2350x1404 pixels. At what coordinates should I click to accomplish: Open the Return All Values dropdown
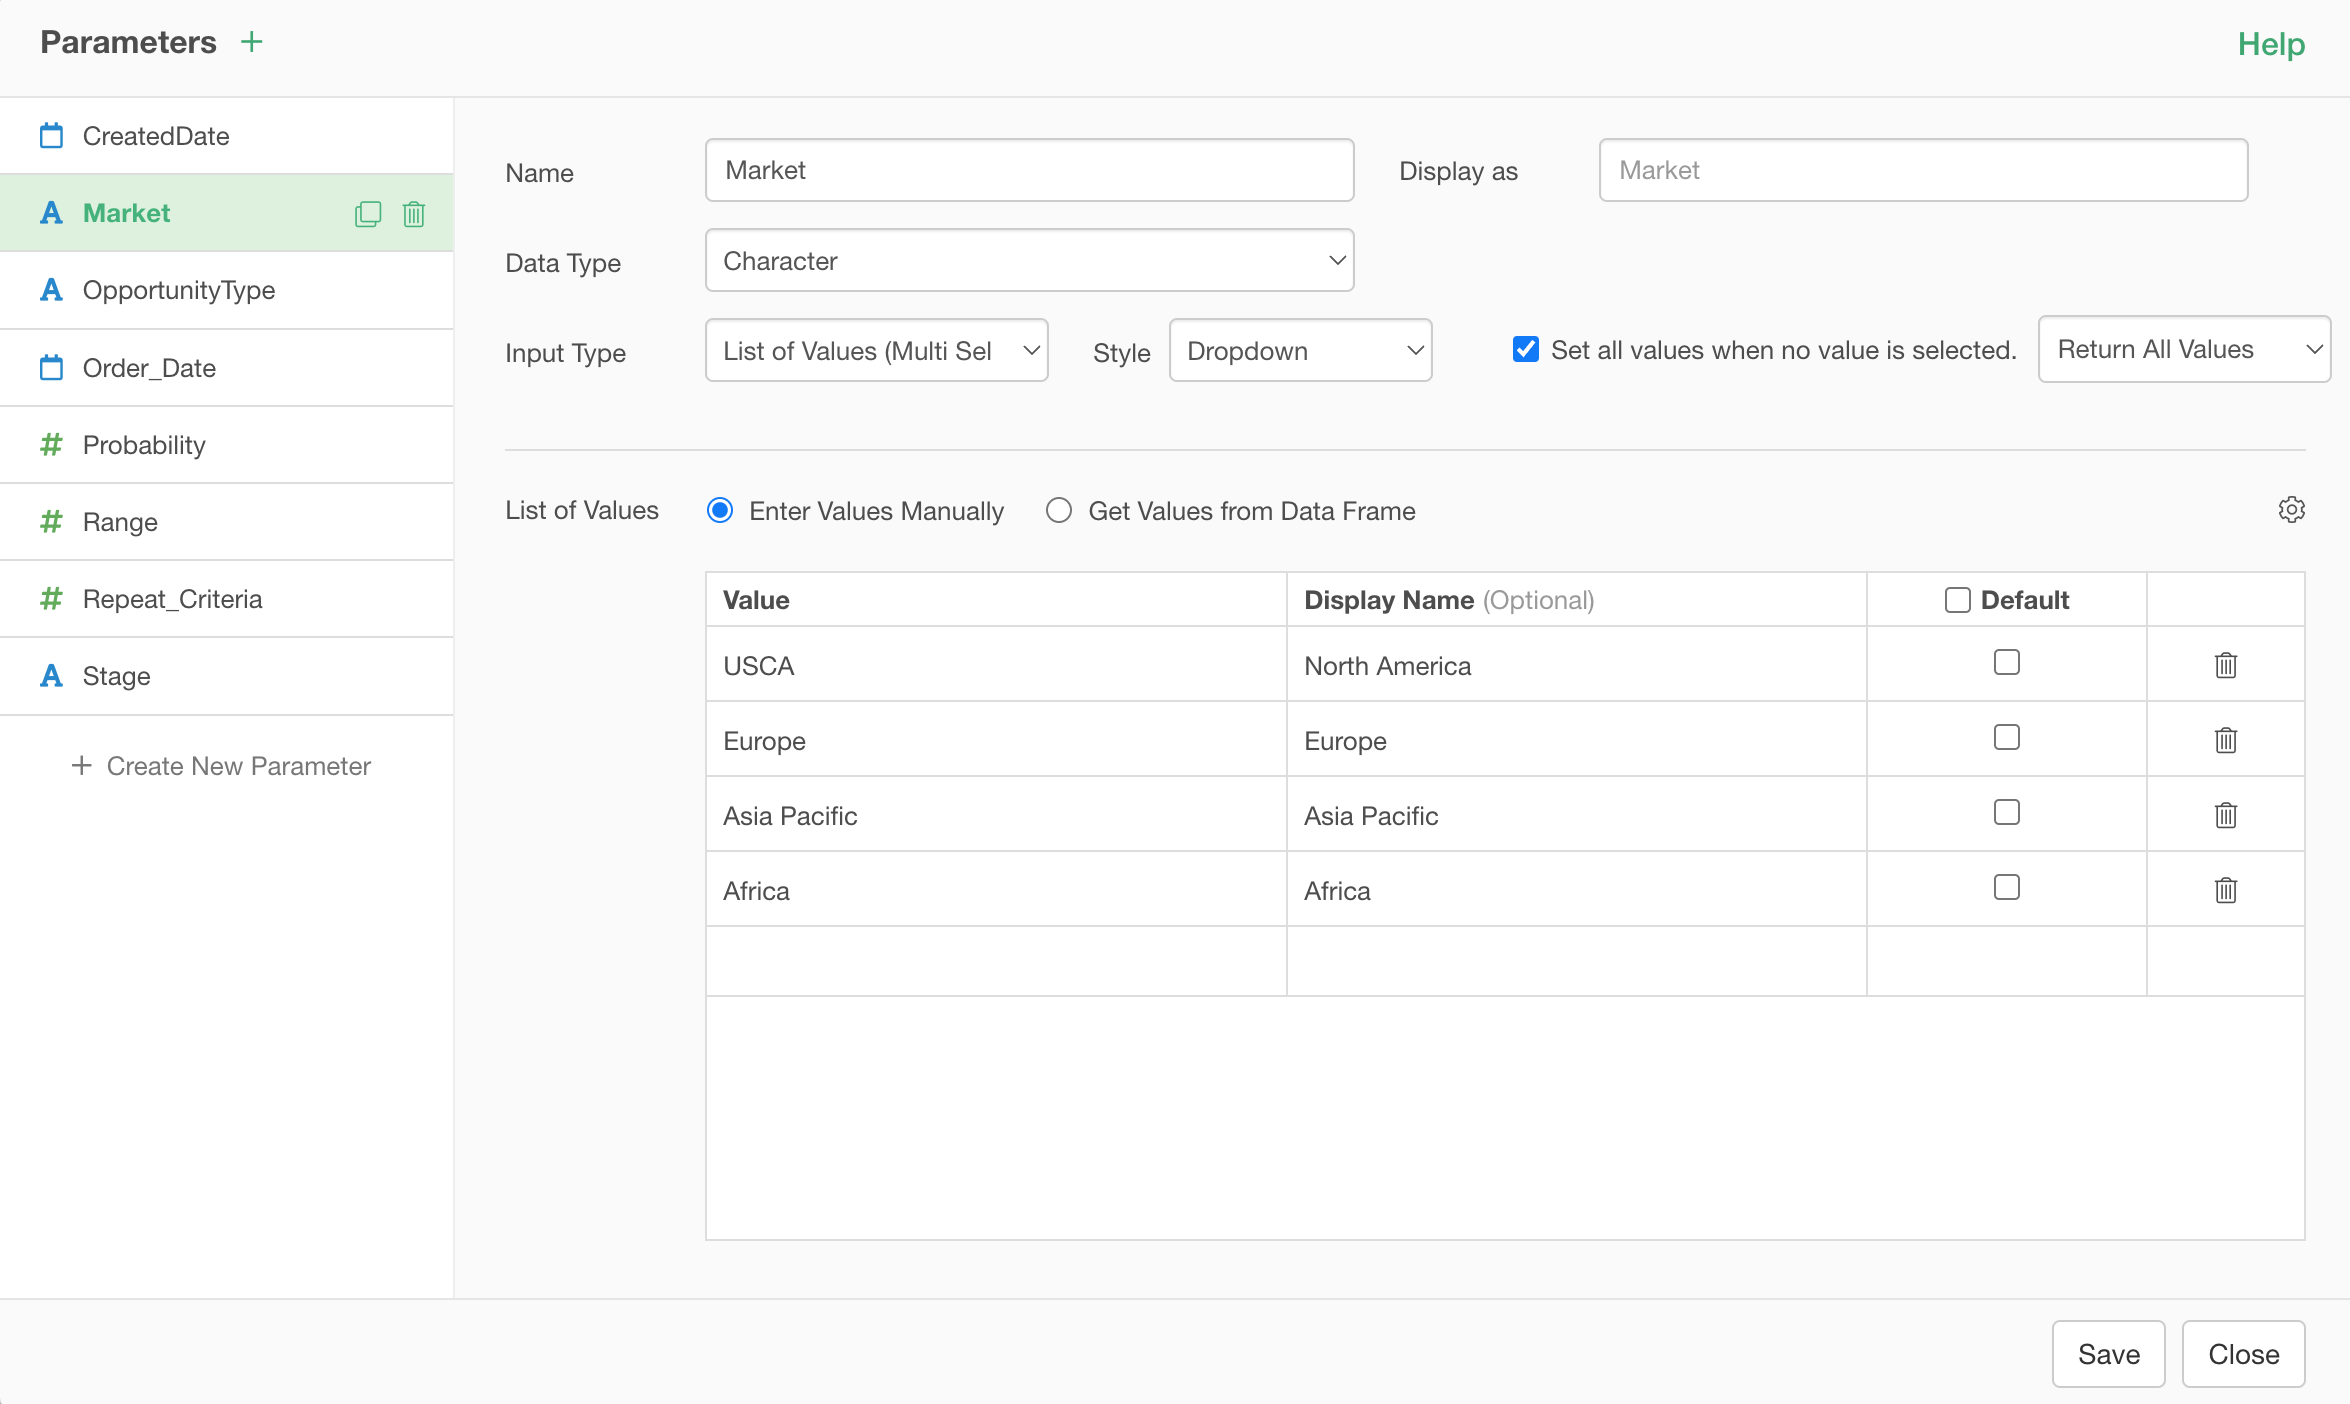2184,349
